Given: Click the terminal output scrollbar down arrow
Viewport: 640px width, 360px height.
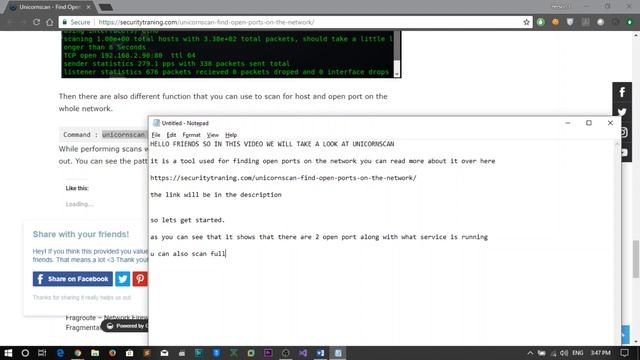Looking at the screenshot, I should (396, 73).
